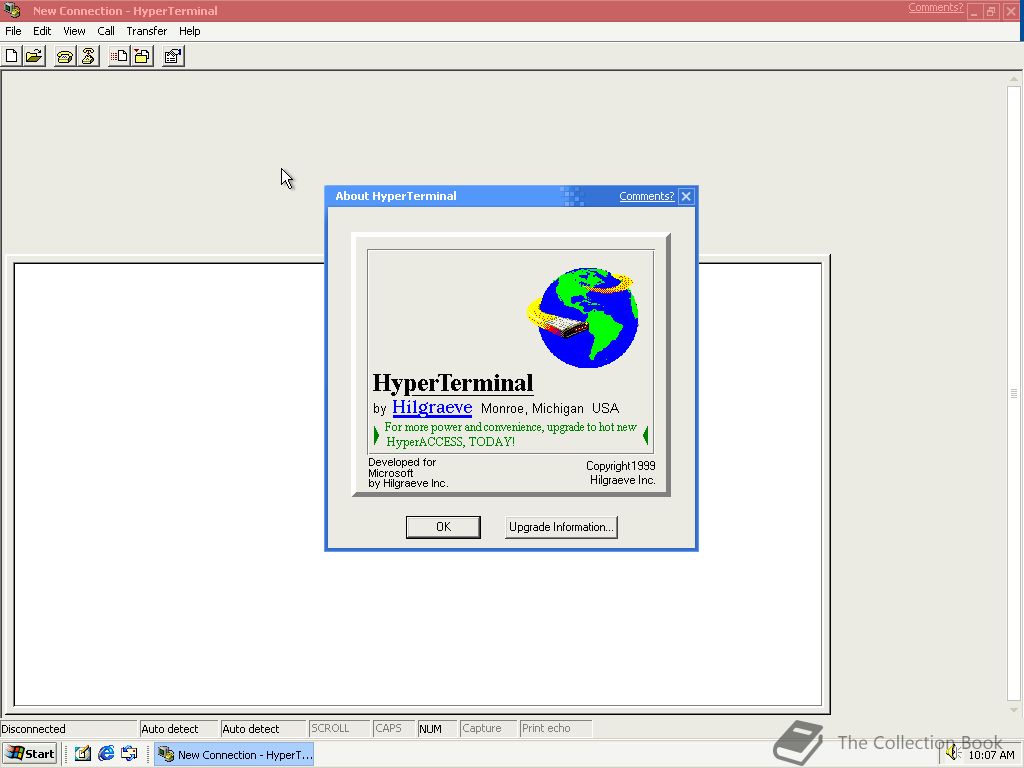Click the HyperTerminal title bar application icon
Screen dimensions: 1024x768
pos(12,10)
